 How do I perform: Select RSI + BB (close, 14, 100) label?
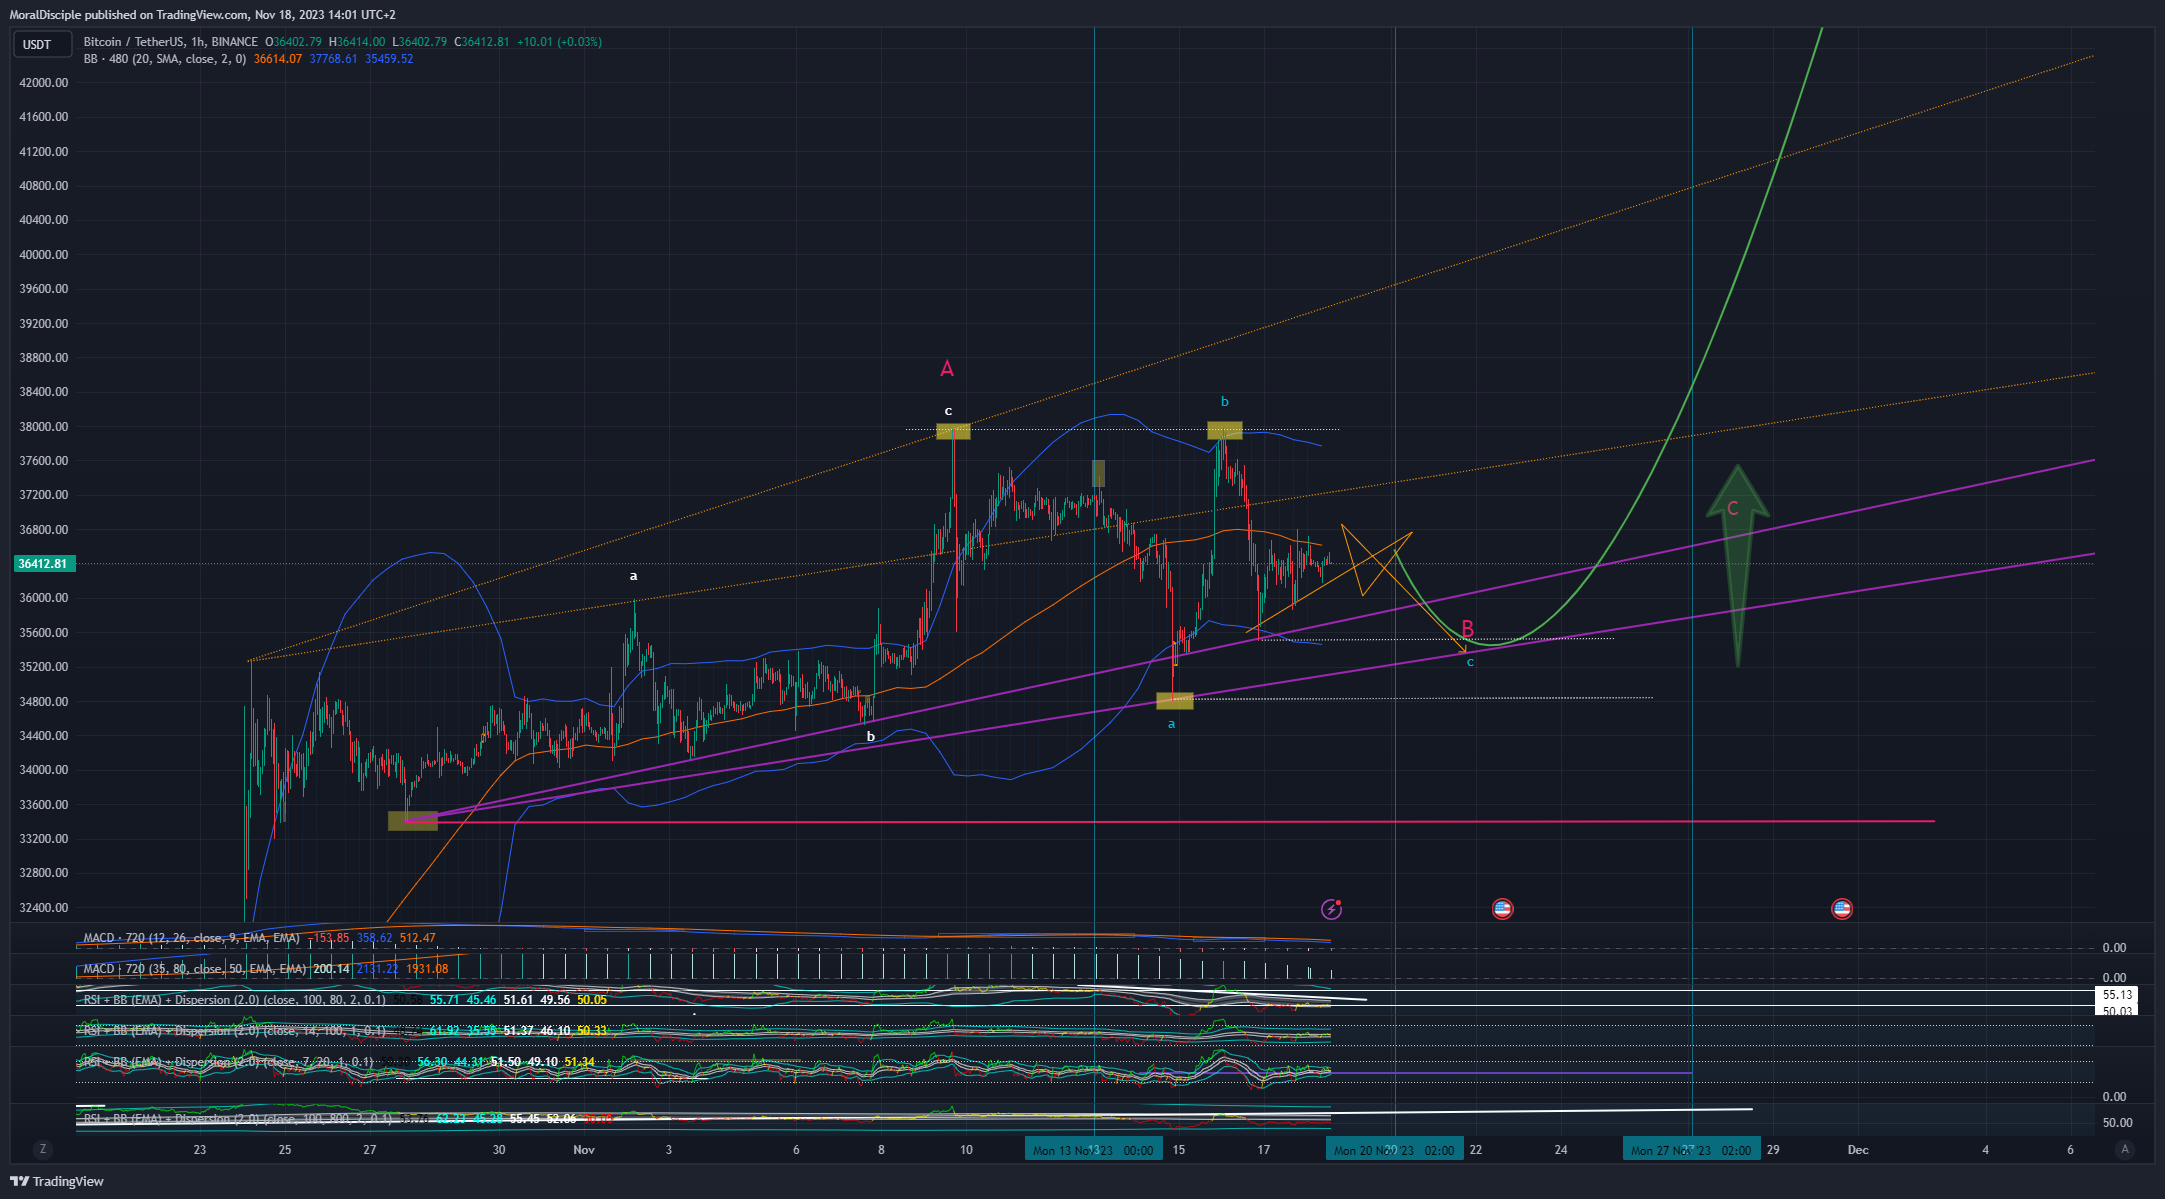point(234,1031)
